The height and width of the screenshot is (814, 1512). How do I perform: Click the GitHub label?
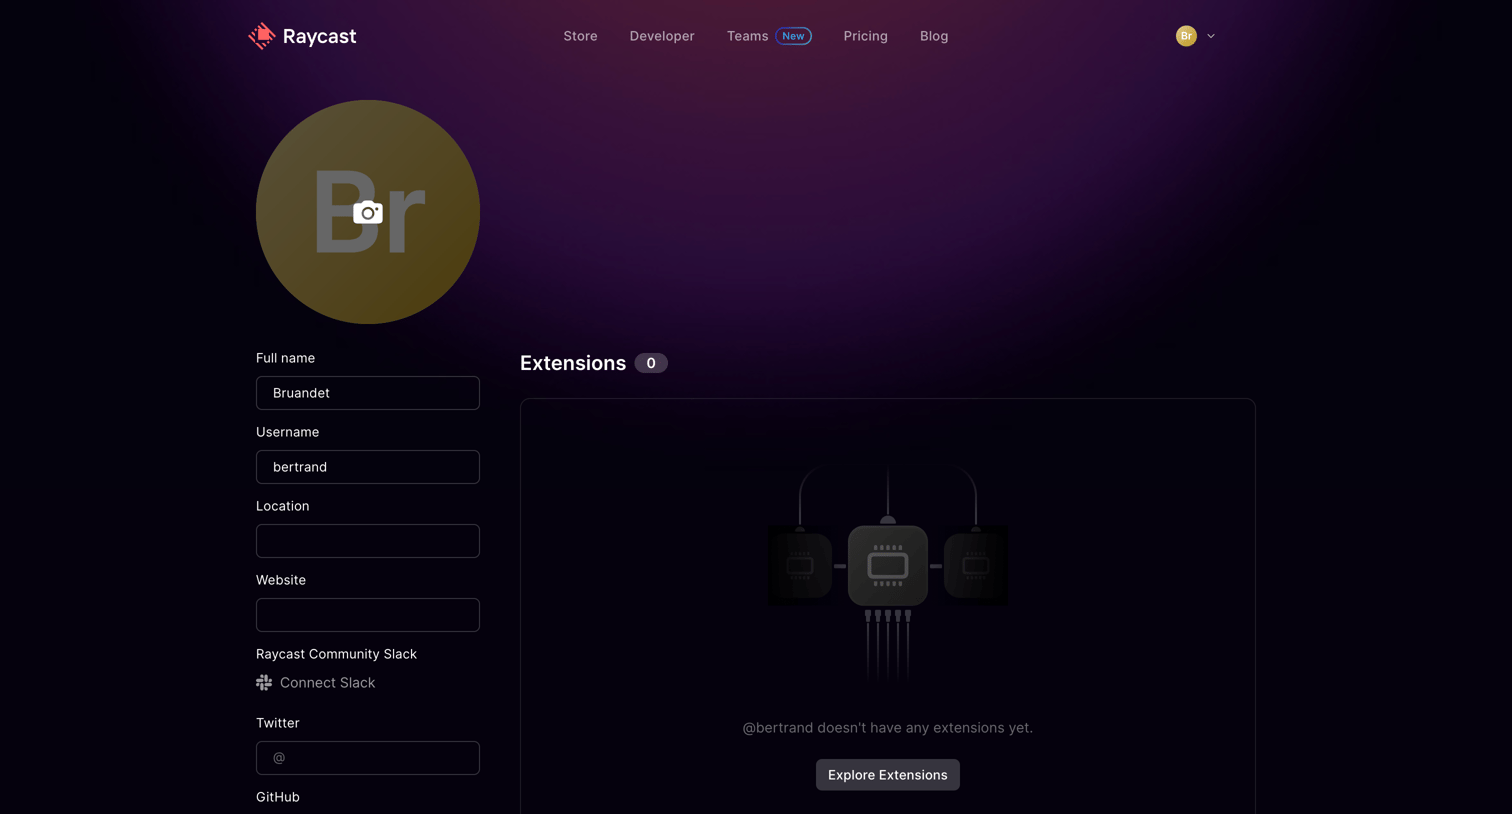click(x=278, y=797)
